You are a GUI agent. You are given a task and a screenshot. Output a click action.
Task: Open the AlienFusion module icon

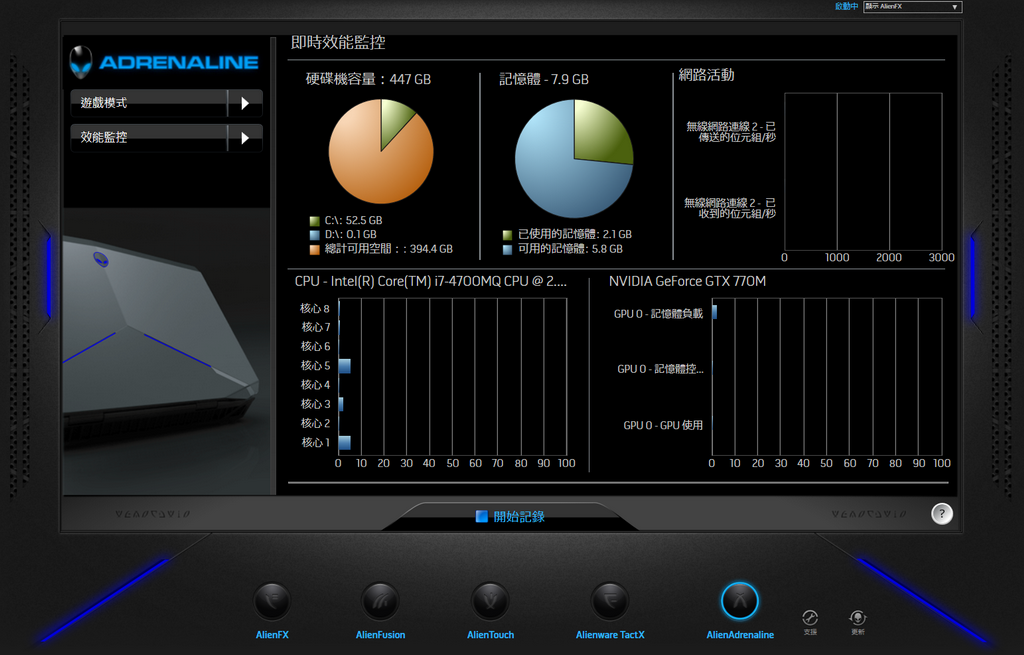click(x=380, y=601)
